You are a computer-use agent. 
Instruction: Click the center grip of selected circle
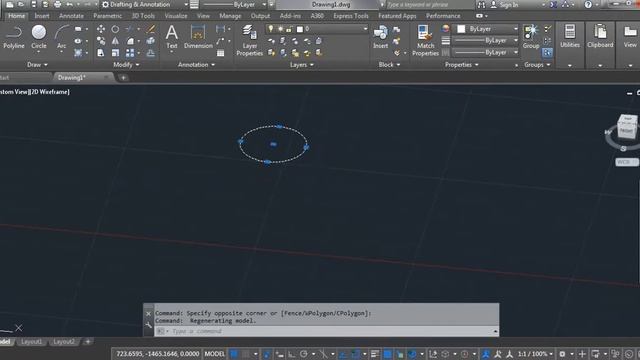[x=273, y=144]
